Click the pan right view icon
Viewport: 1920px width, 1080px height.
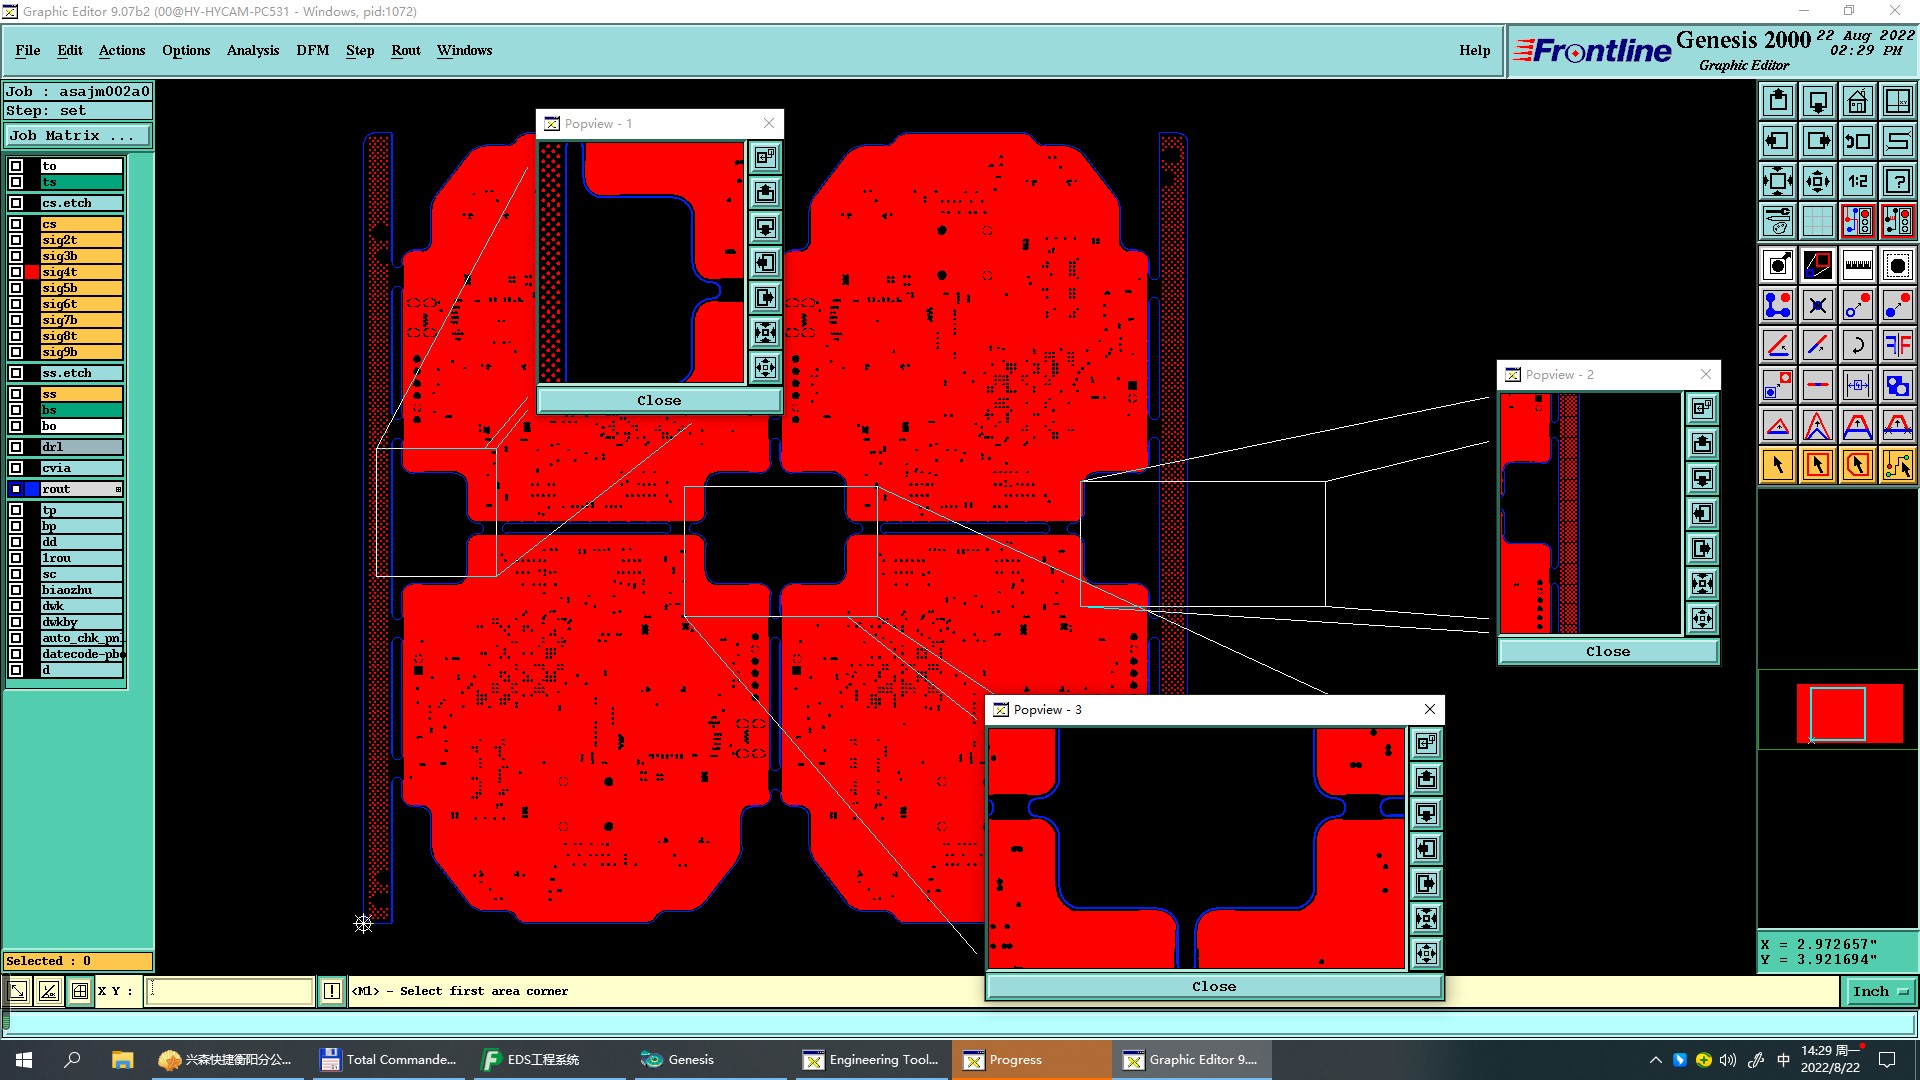pyautogui.click(x=1817, y=141)
